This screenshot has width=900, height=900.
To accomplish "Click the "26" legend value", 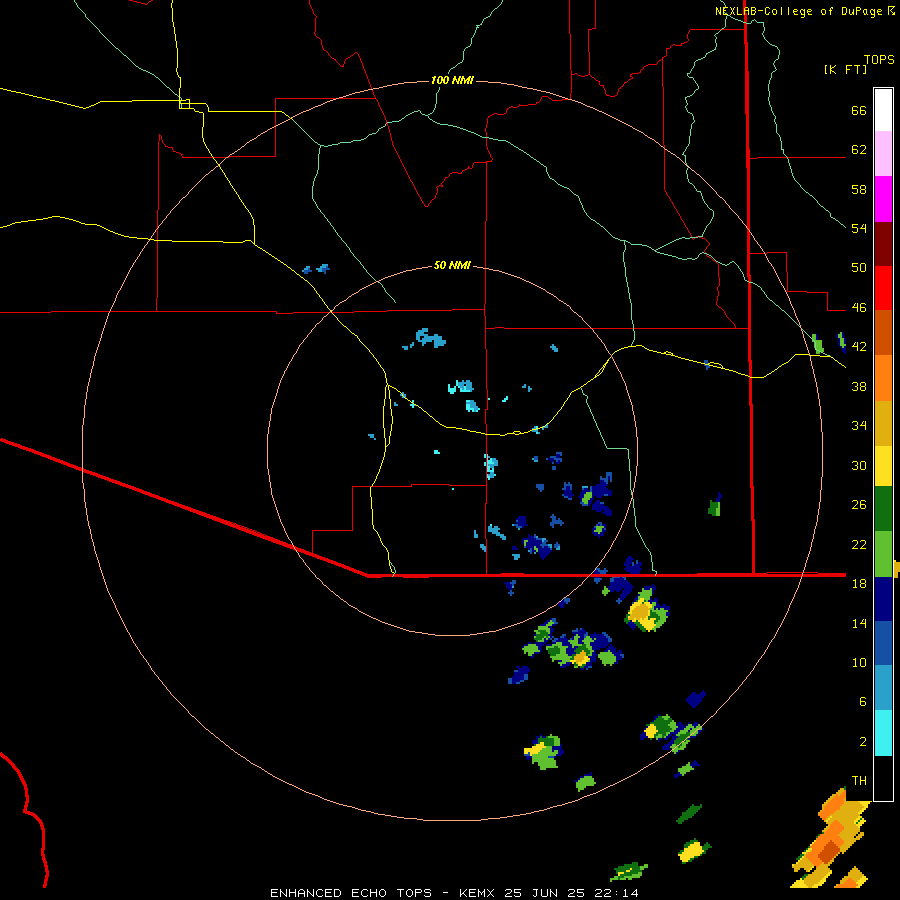I will tap(859, 505).
